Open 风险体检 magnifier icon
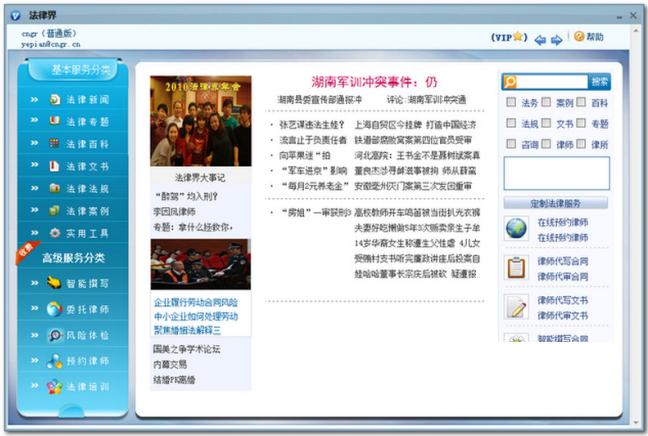Viewport: 648px width, 436px height. (x=55, y=335)
